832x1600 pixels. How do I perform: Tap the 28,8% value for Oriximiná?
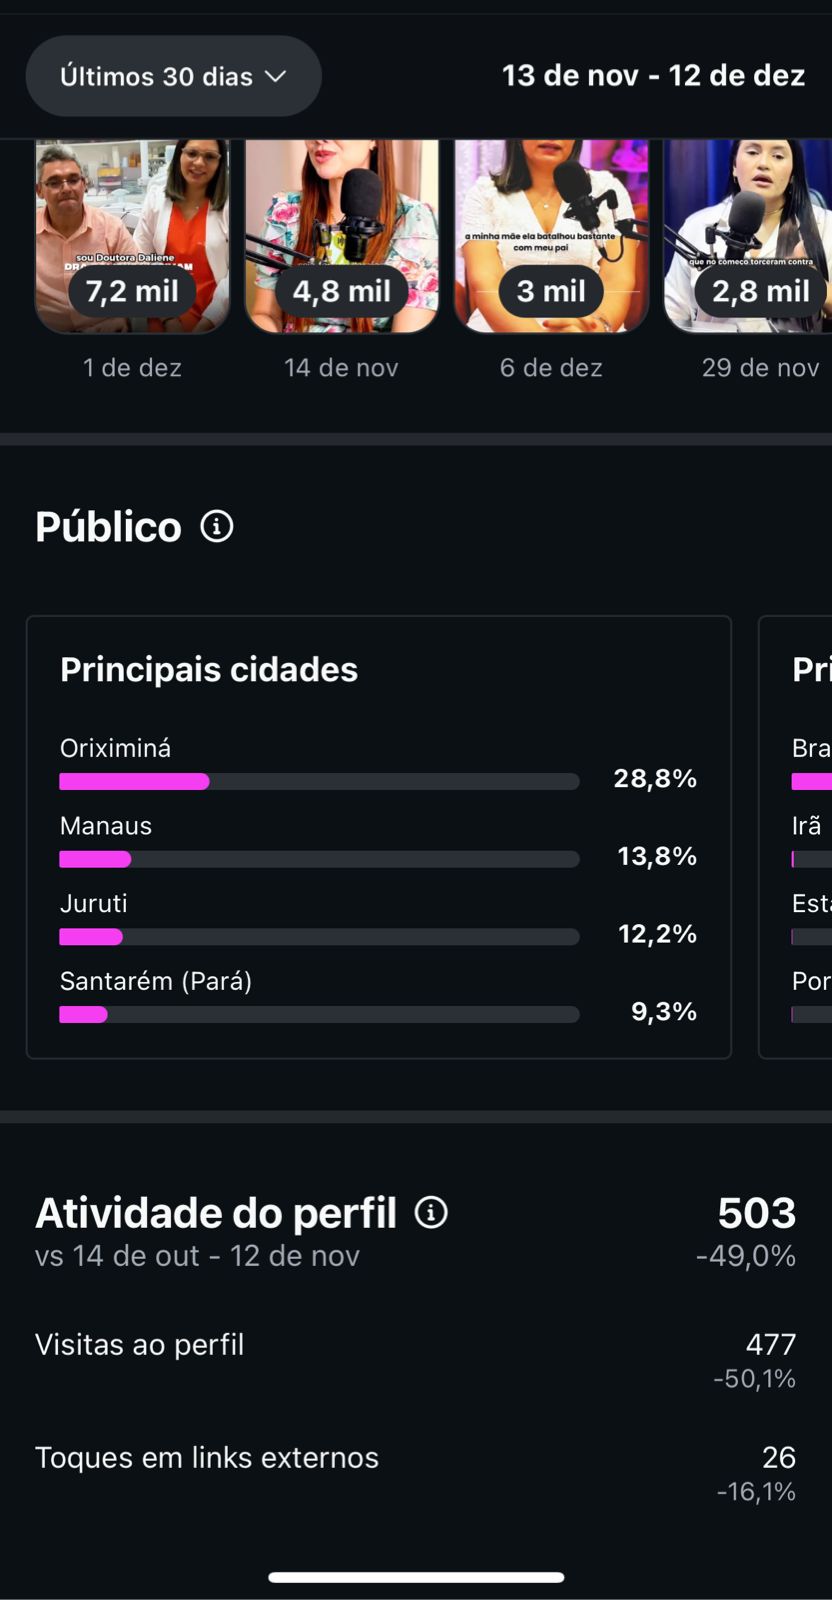click(x=655, y=779)
